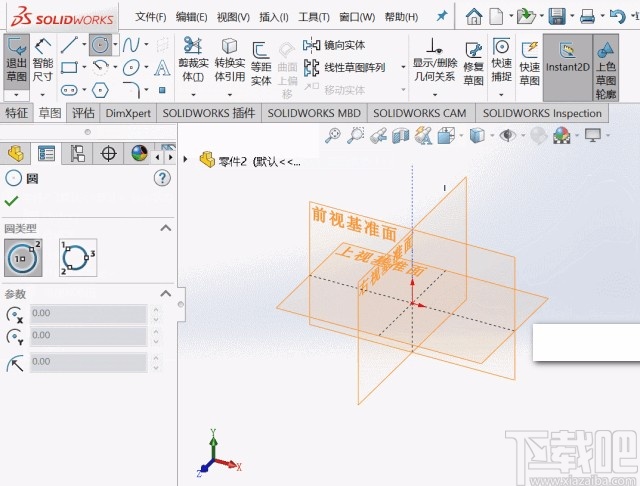Select the Trim Entities (剪裁实体) tool
640x486 pixels.
click(193, 61)
